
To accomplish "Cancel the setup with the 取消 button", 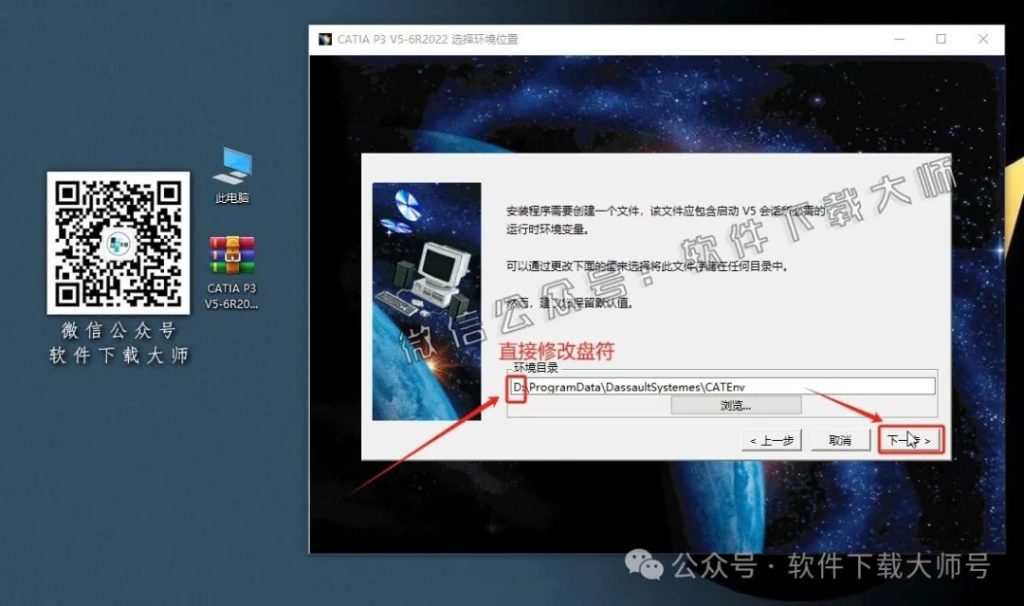I will coord(840,439).
